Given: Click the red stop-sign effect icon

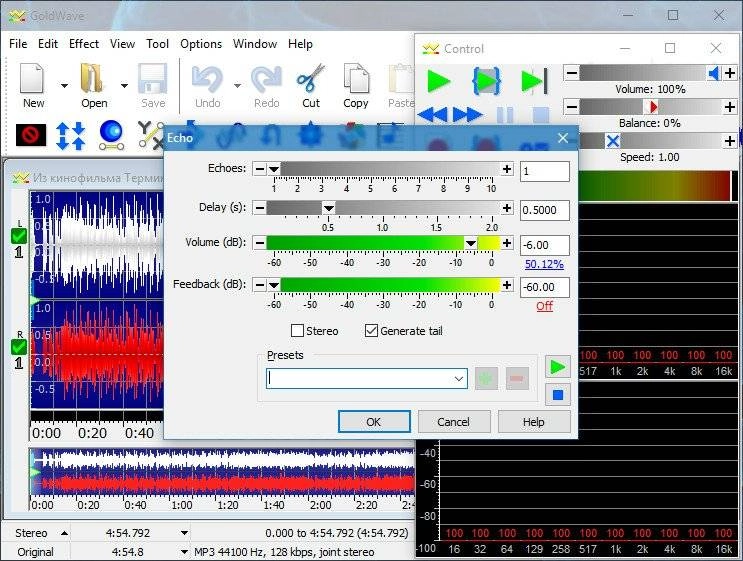Looking at the screenshot, I should 31,135.
